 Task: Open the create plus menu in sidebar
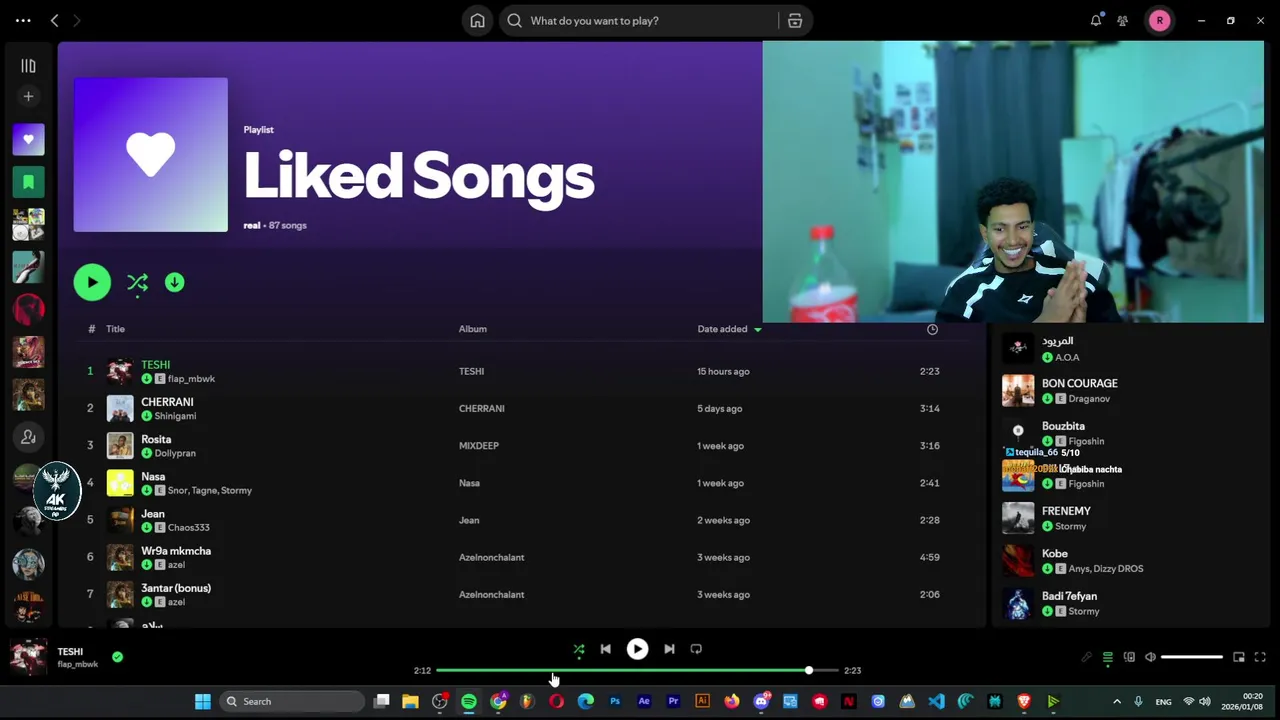(28, 96)
